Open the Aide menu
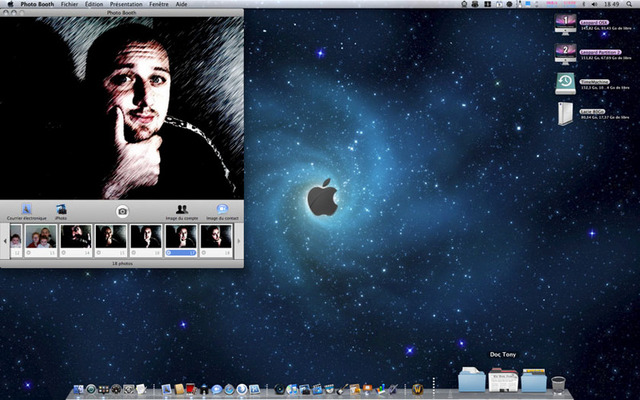 [x=181, y=4]
